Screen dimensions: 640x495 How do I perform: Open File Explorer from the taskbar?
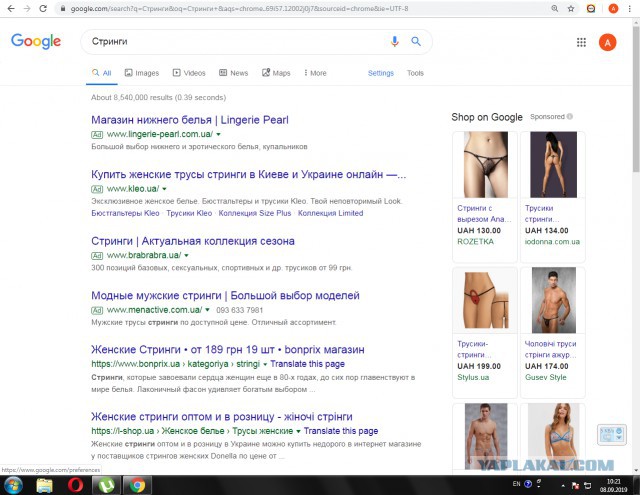pyautogui.click(x=44, y=486)
